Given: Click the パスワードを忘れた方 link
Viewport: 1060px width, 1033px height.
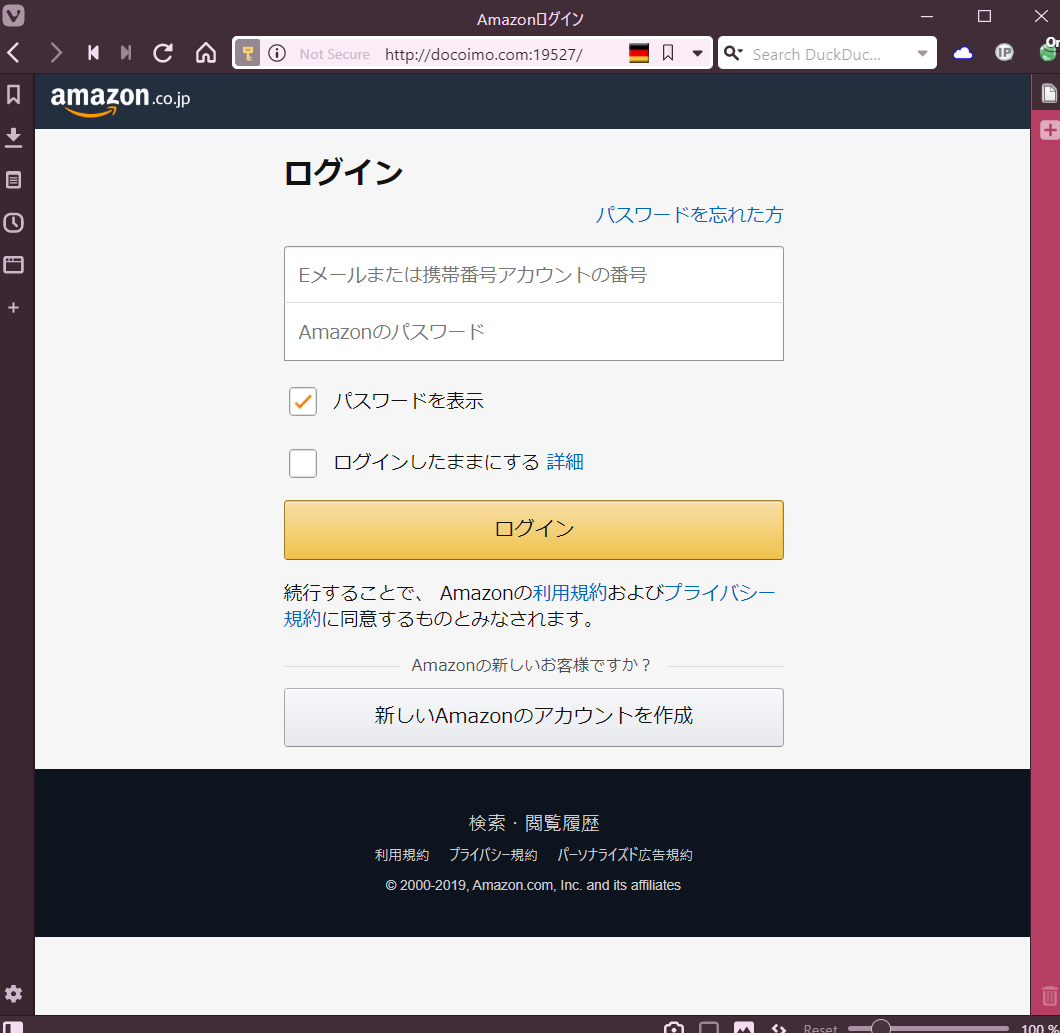Looking at the screenshot, I should [689, 215].
